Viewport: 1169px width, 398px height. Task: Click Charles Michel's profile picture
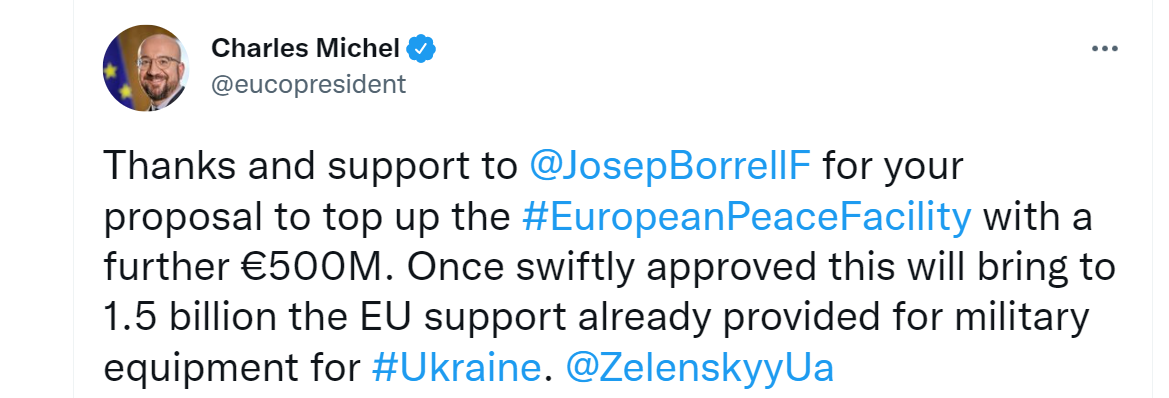pos(146,68)
